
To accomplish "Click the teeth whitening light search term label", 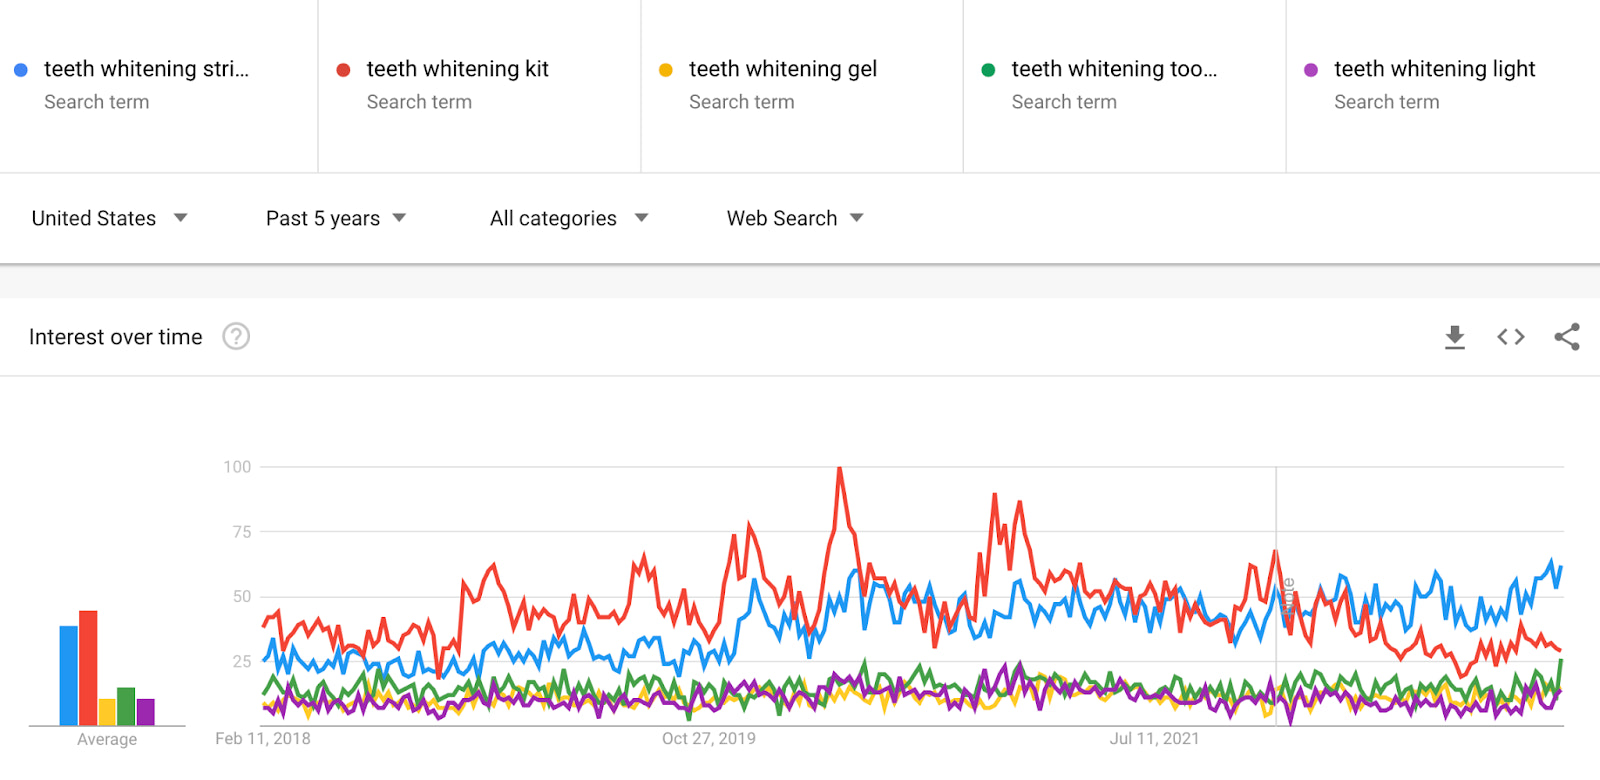I will point(1434,69).
